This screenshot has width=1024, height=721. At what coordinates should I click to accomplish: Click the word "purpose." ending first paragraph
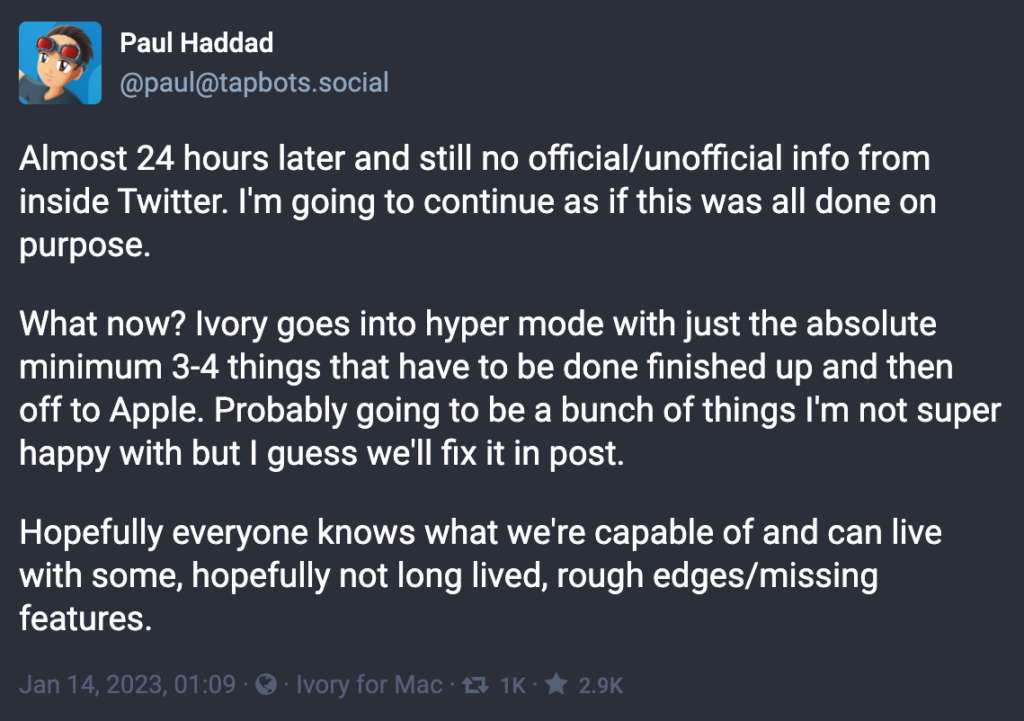coord(85,246)
